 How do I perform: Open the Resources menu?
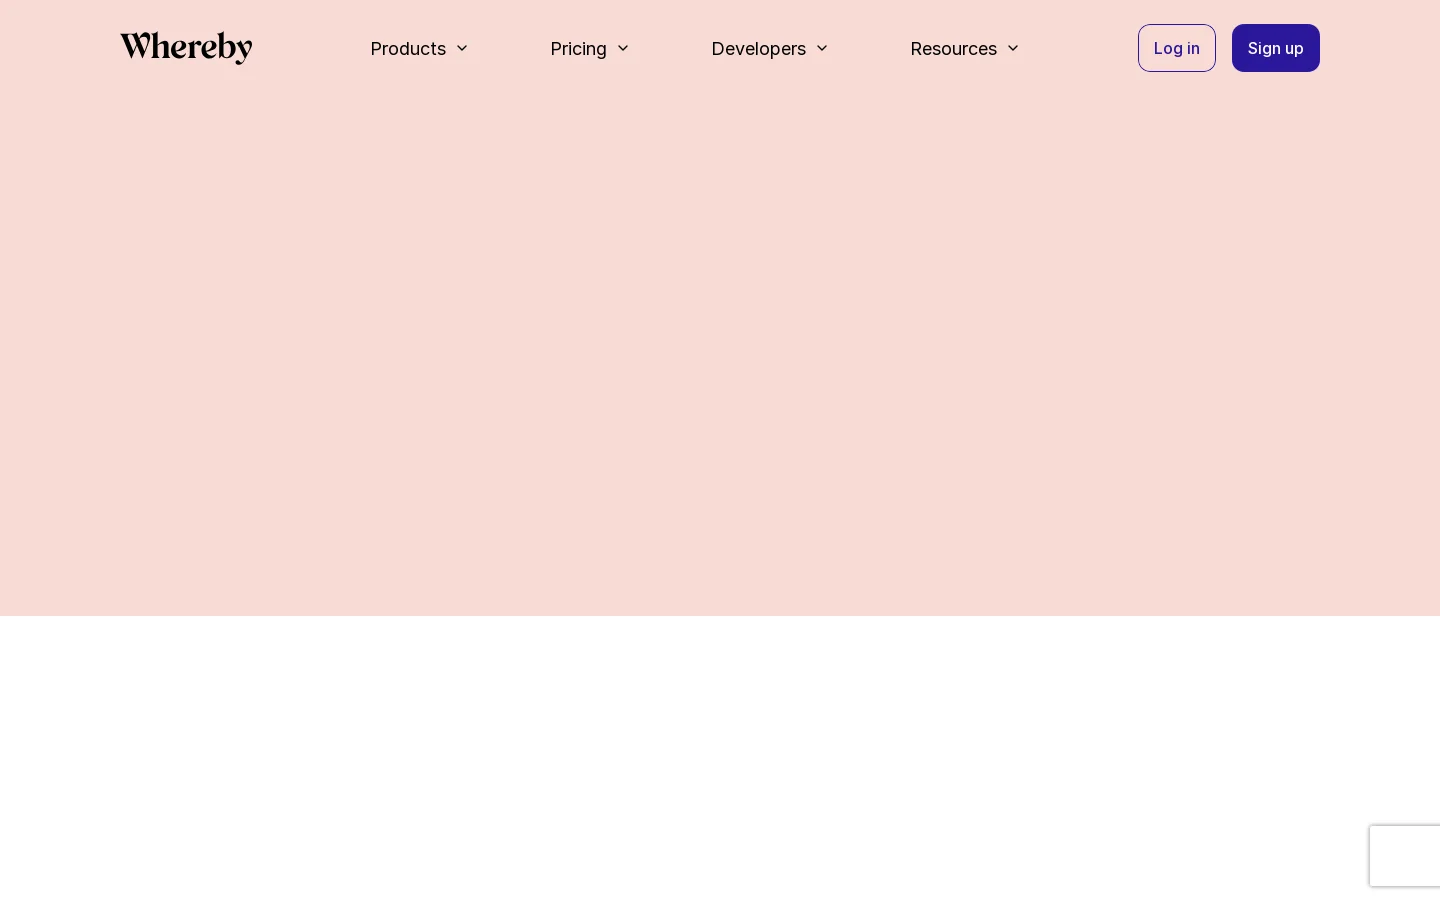click(953, 48)
